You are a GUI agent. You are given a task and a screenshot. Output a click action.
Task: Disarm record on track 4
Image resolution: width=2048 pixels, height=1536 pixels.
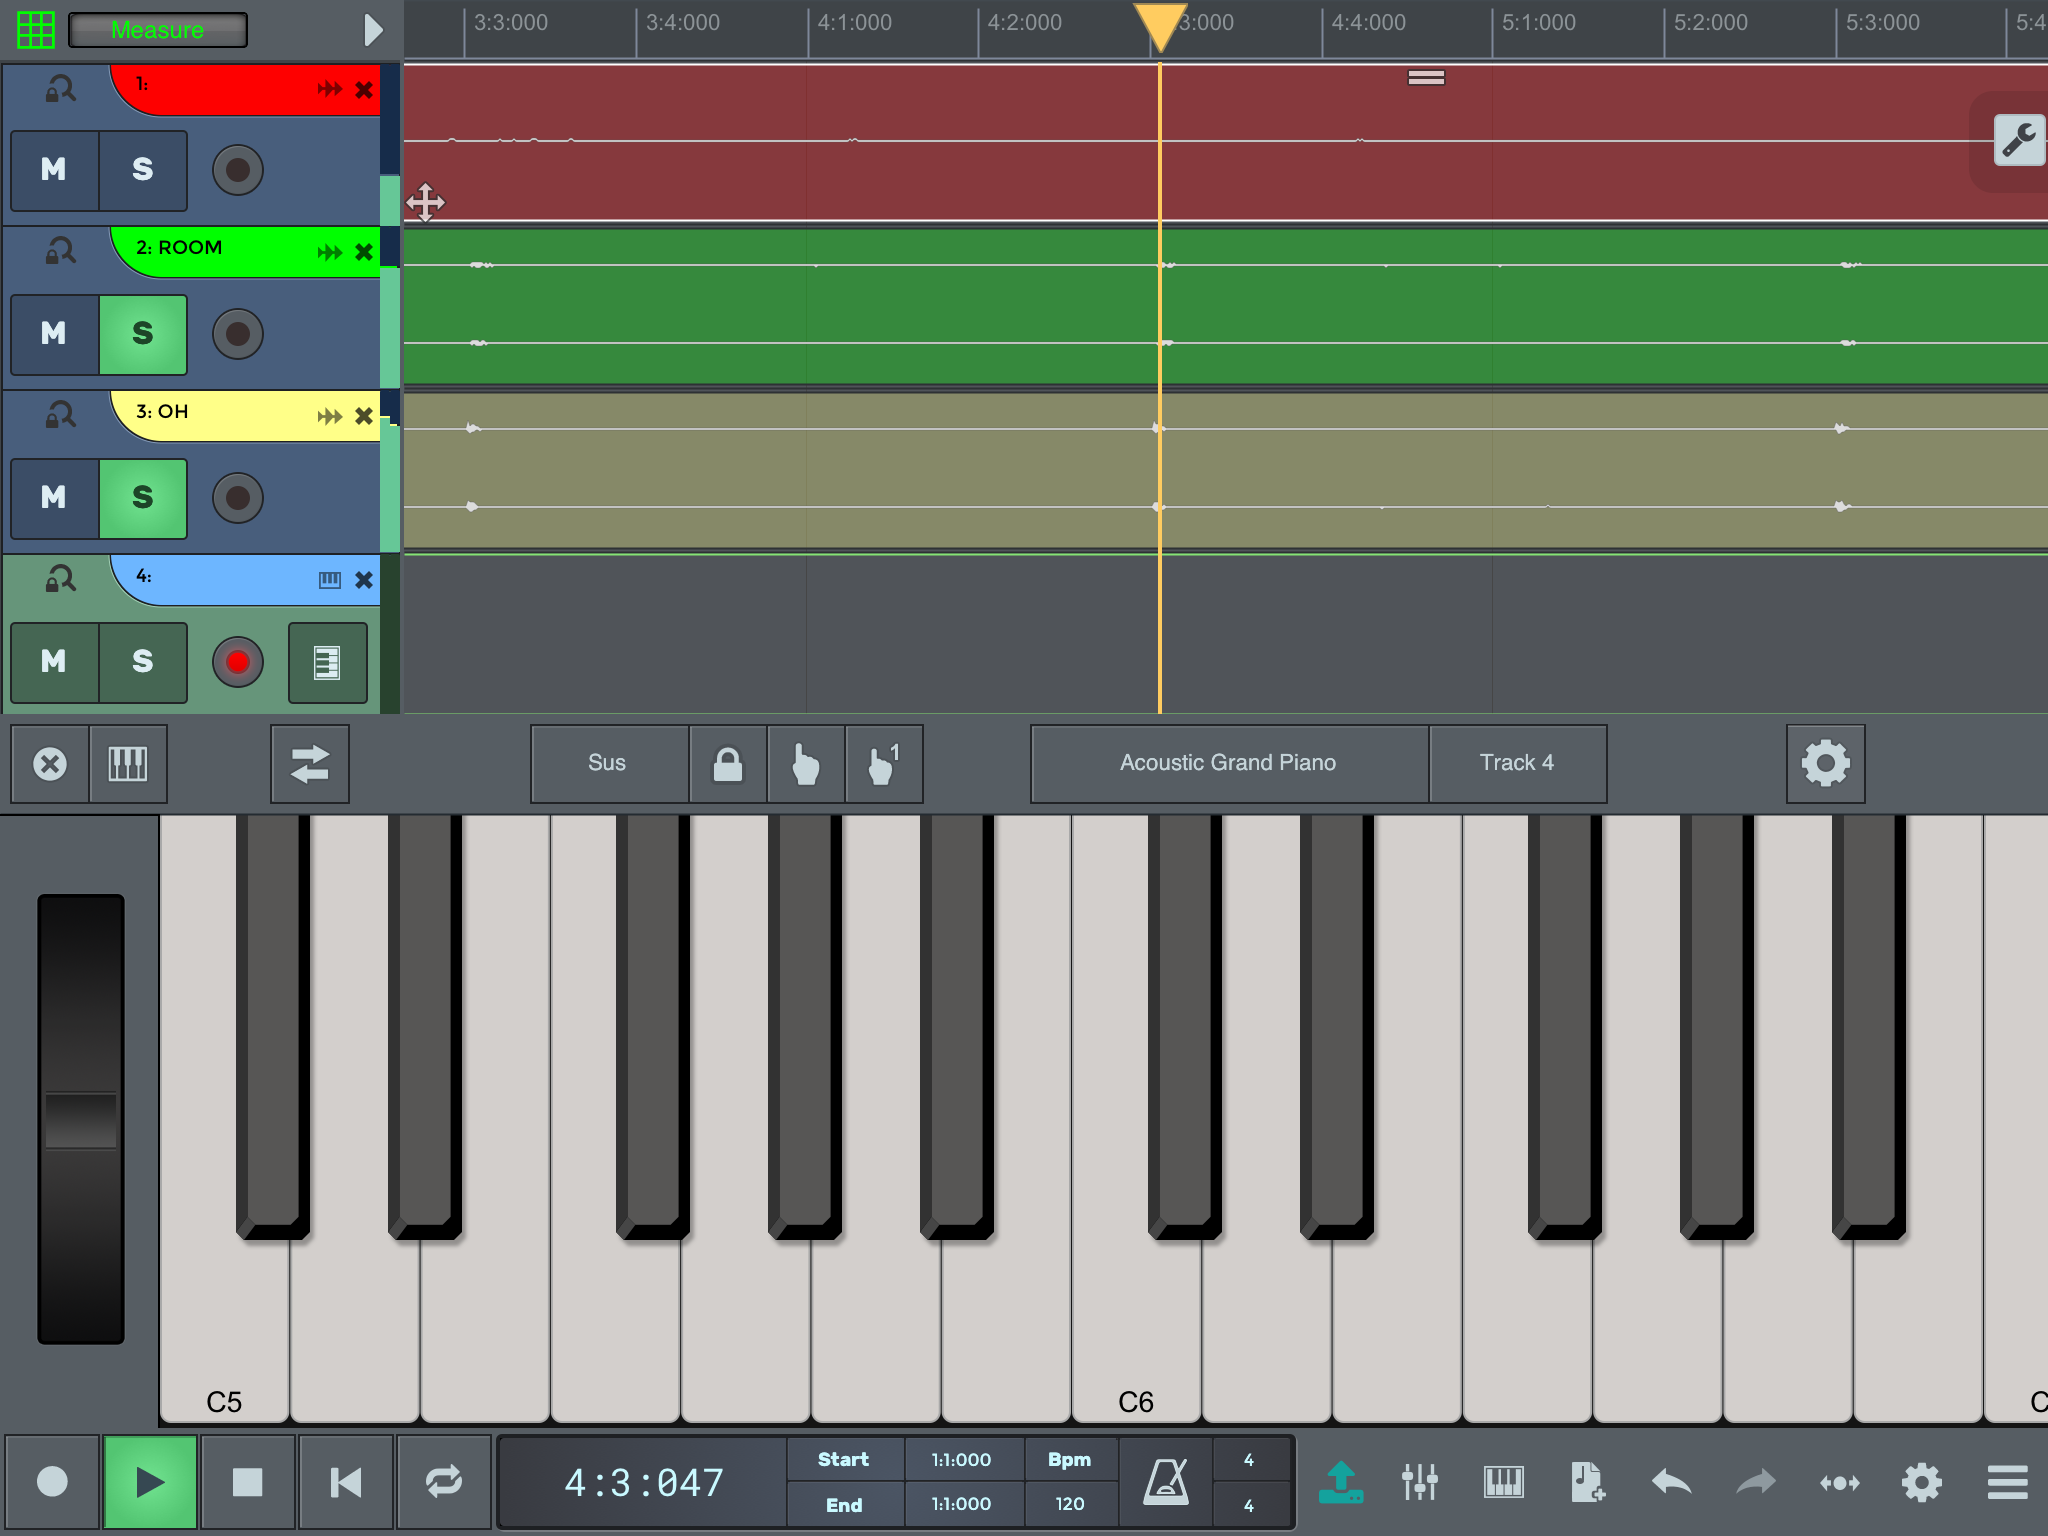coord(238,662)
